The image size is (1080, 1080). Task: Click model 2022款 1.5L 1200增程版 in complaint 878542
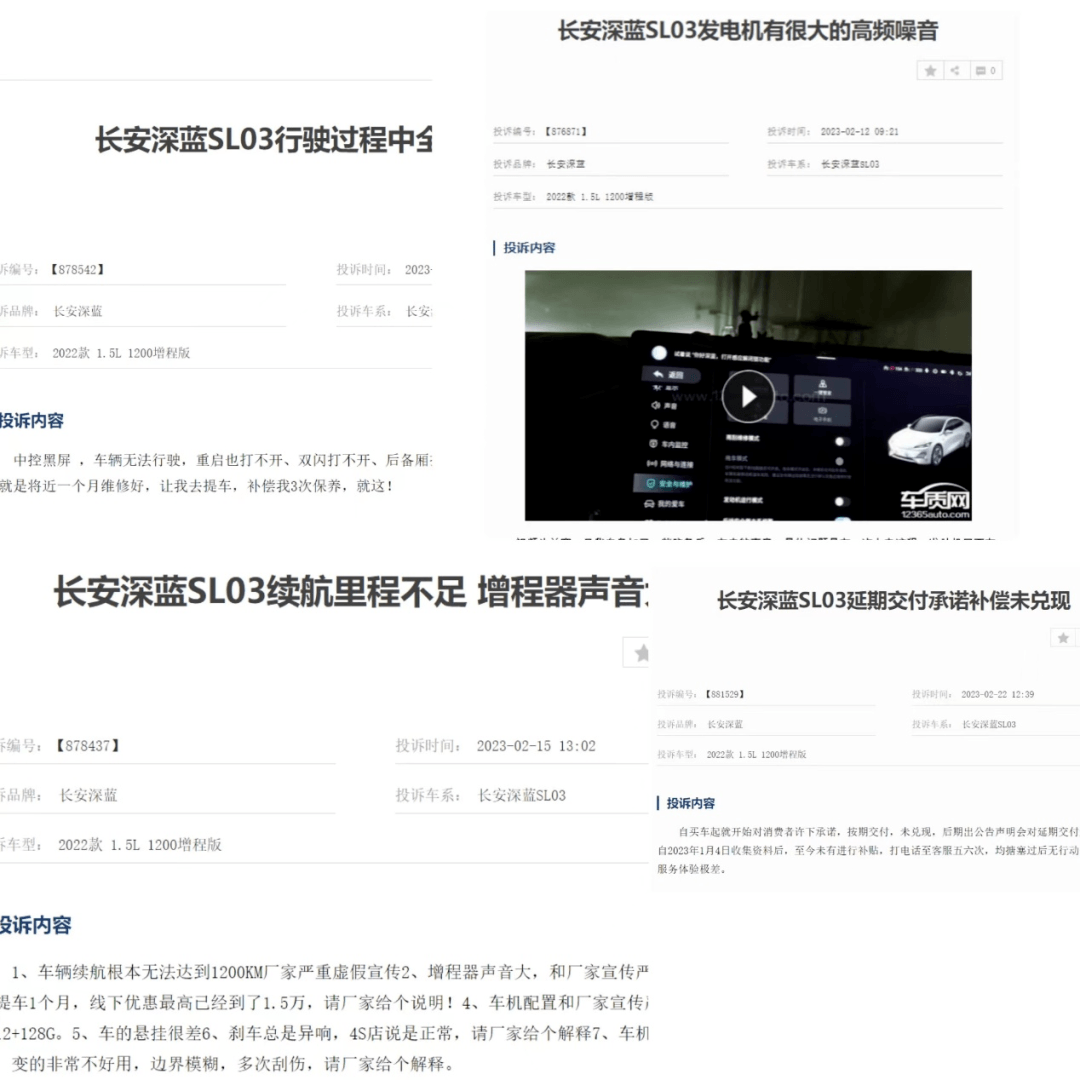pyautogui.click(x=121, y=353)
